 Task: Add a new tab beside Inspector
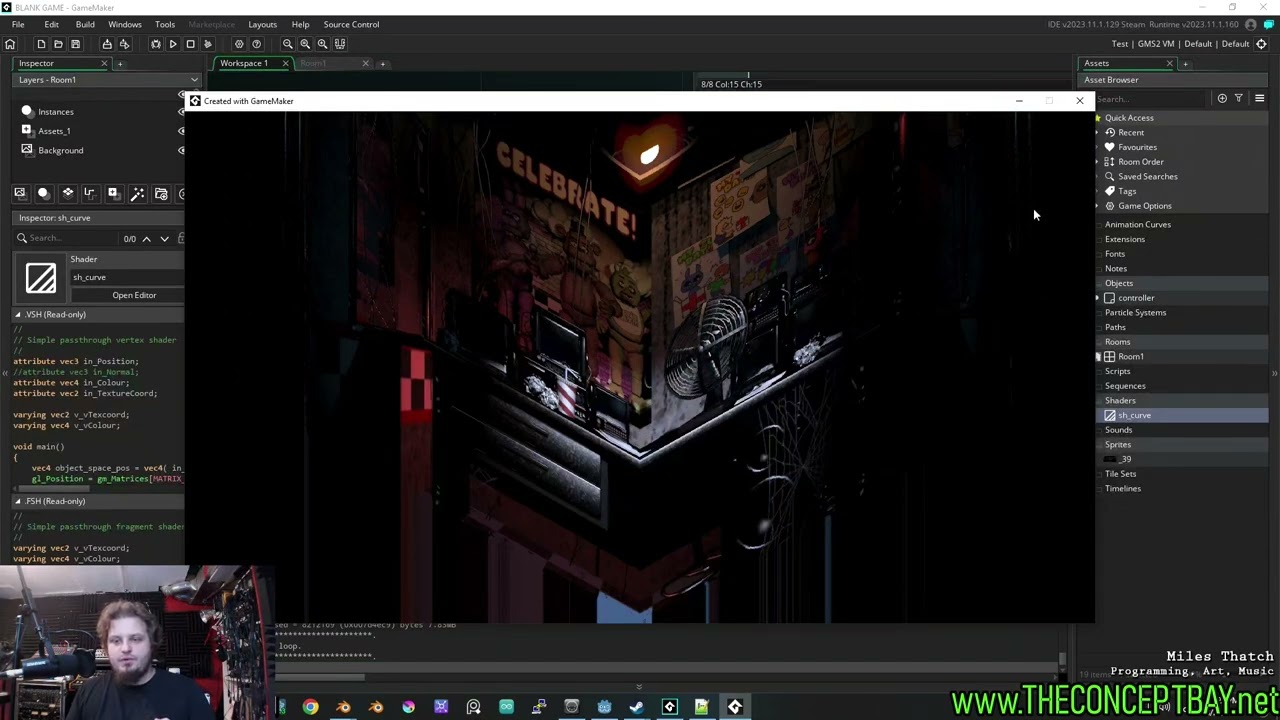point(120,64)
